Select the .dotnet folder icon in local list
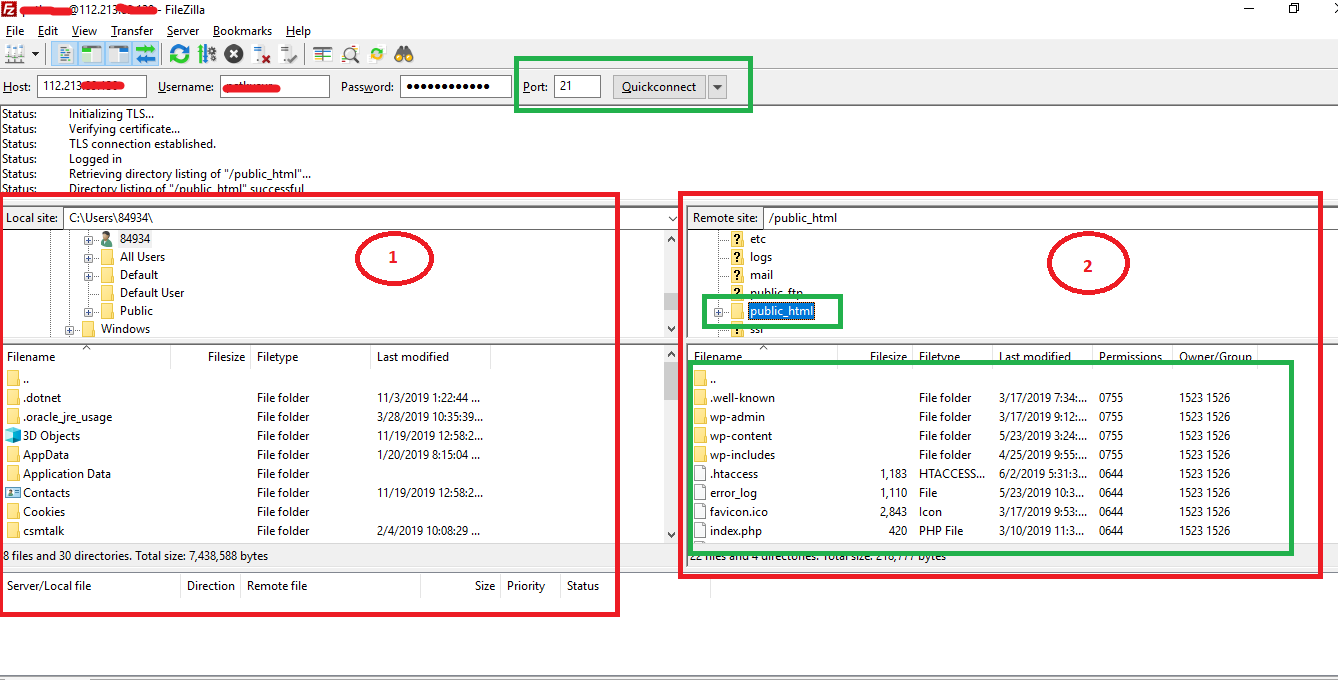The height and width of the screenshot is (680, 1338). [x=13, y=398]
